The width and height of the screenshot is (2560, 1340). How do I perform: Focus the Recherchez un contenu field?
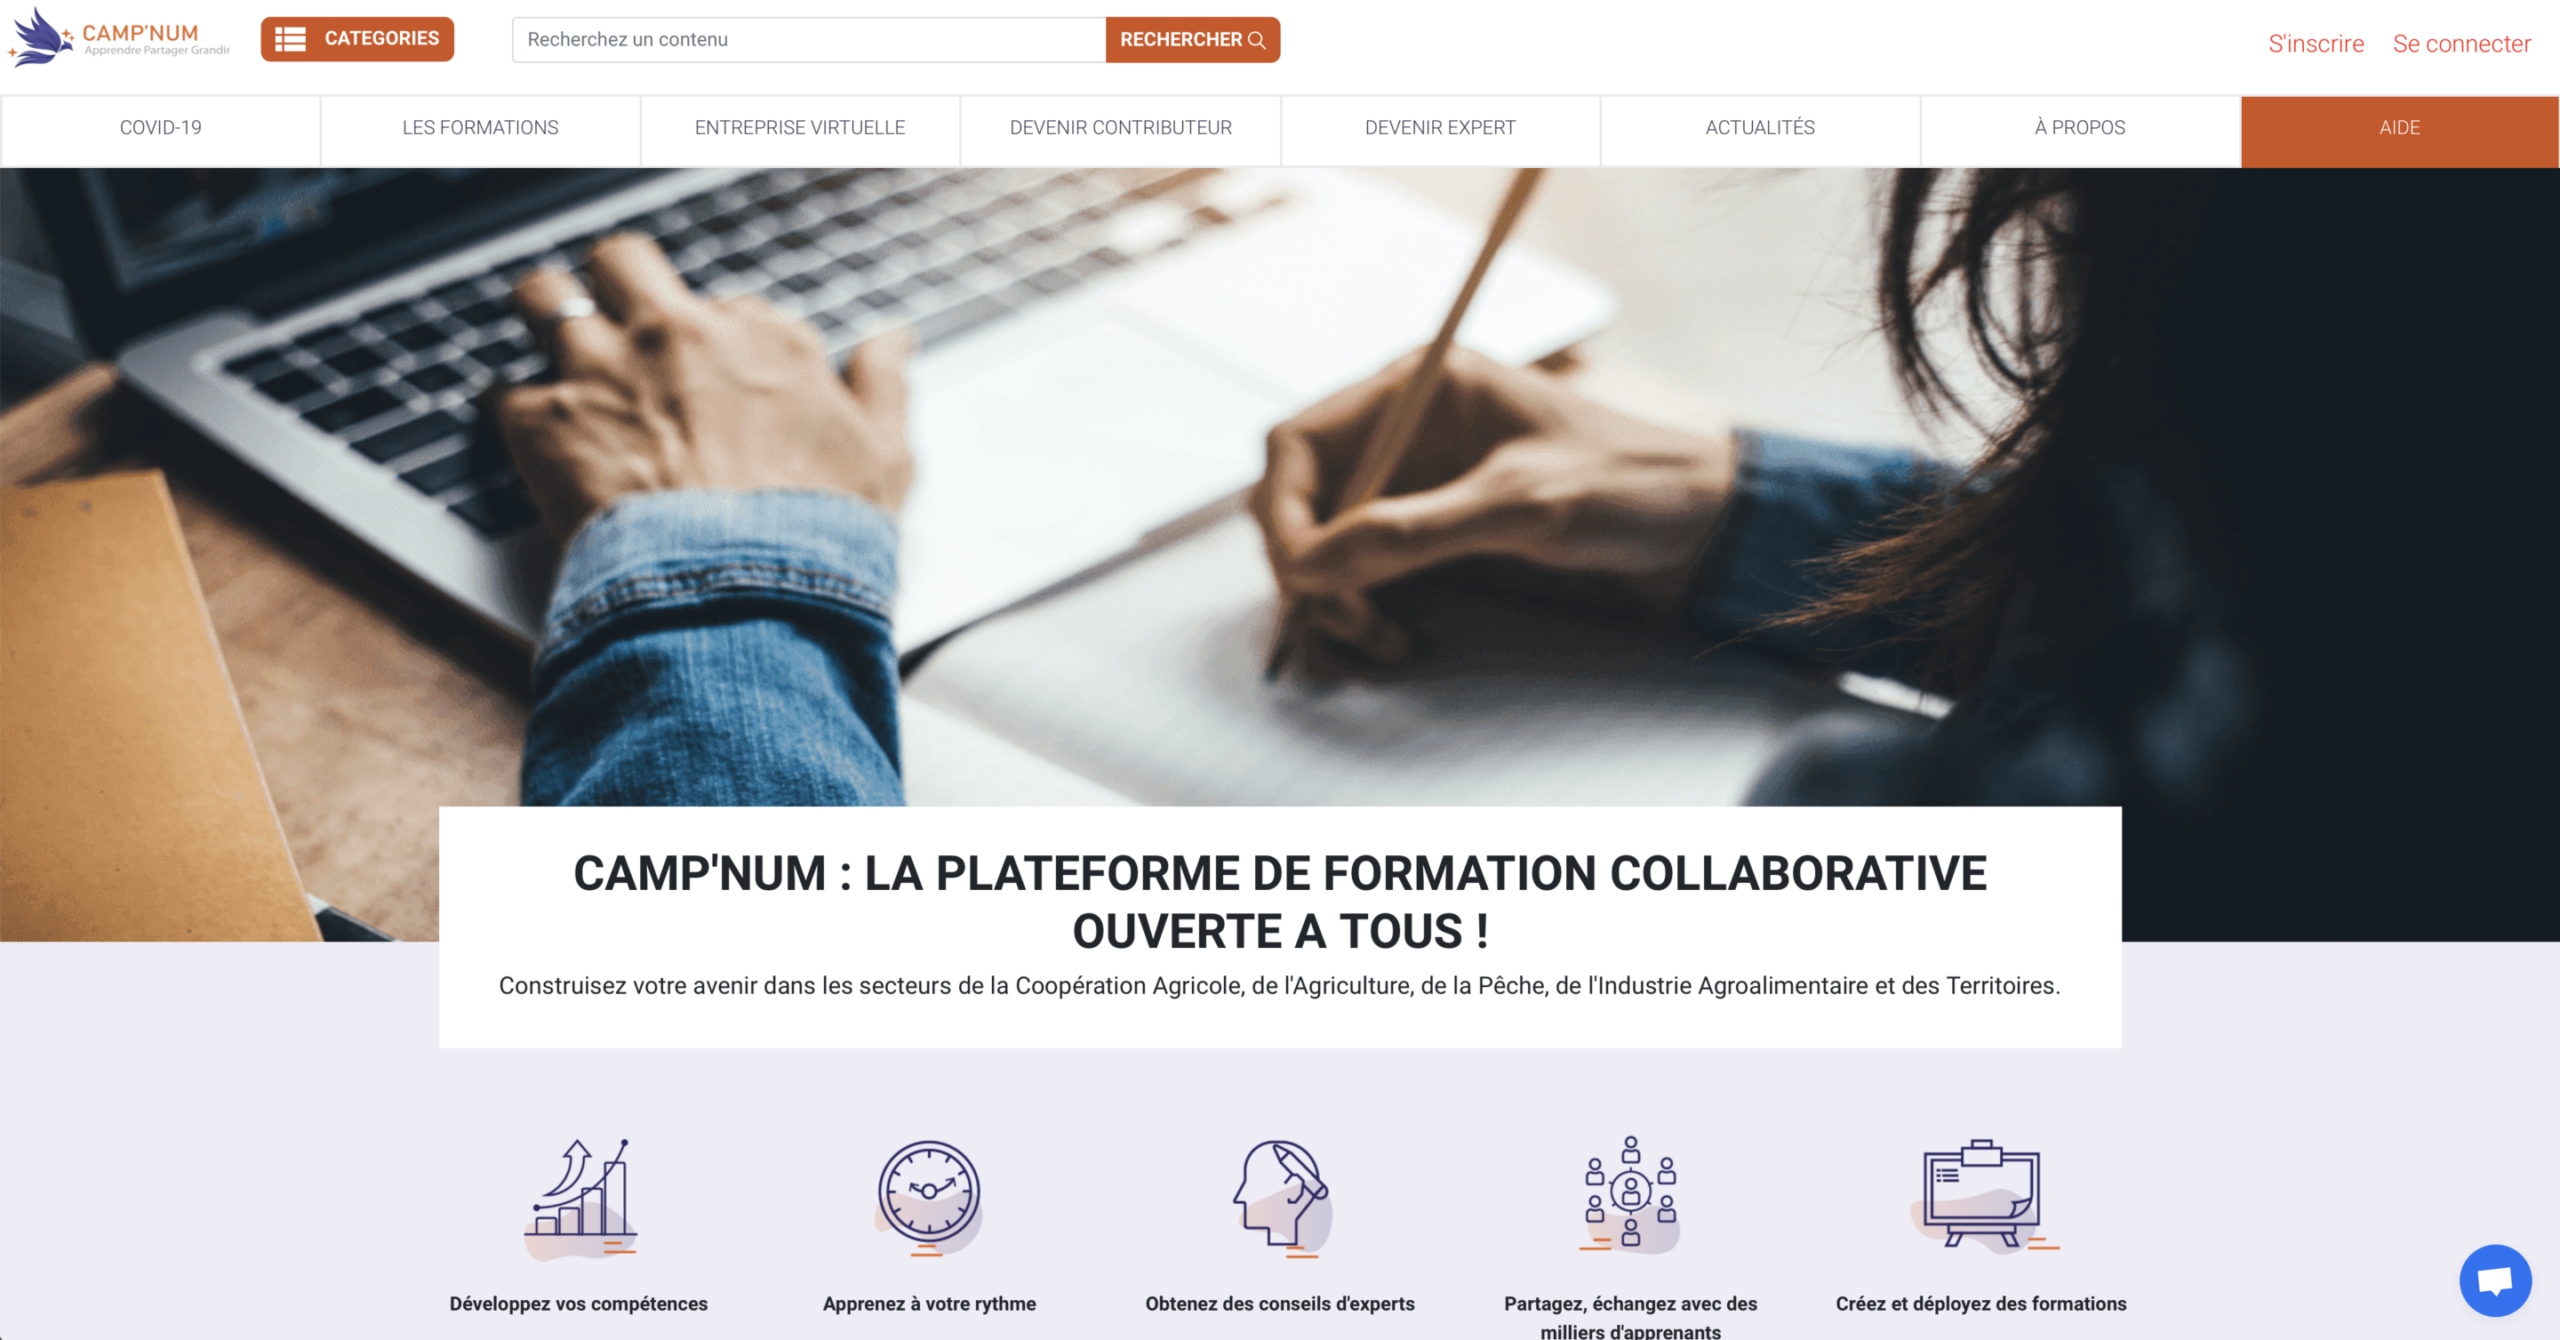[809, 40]
